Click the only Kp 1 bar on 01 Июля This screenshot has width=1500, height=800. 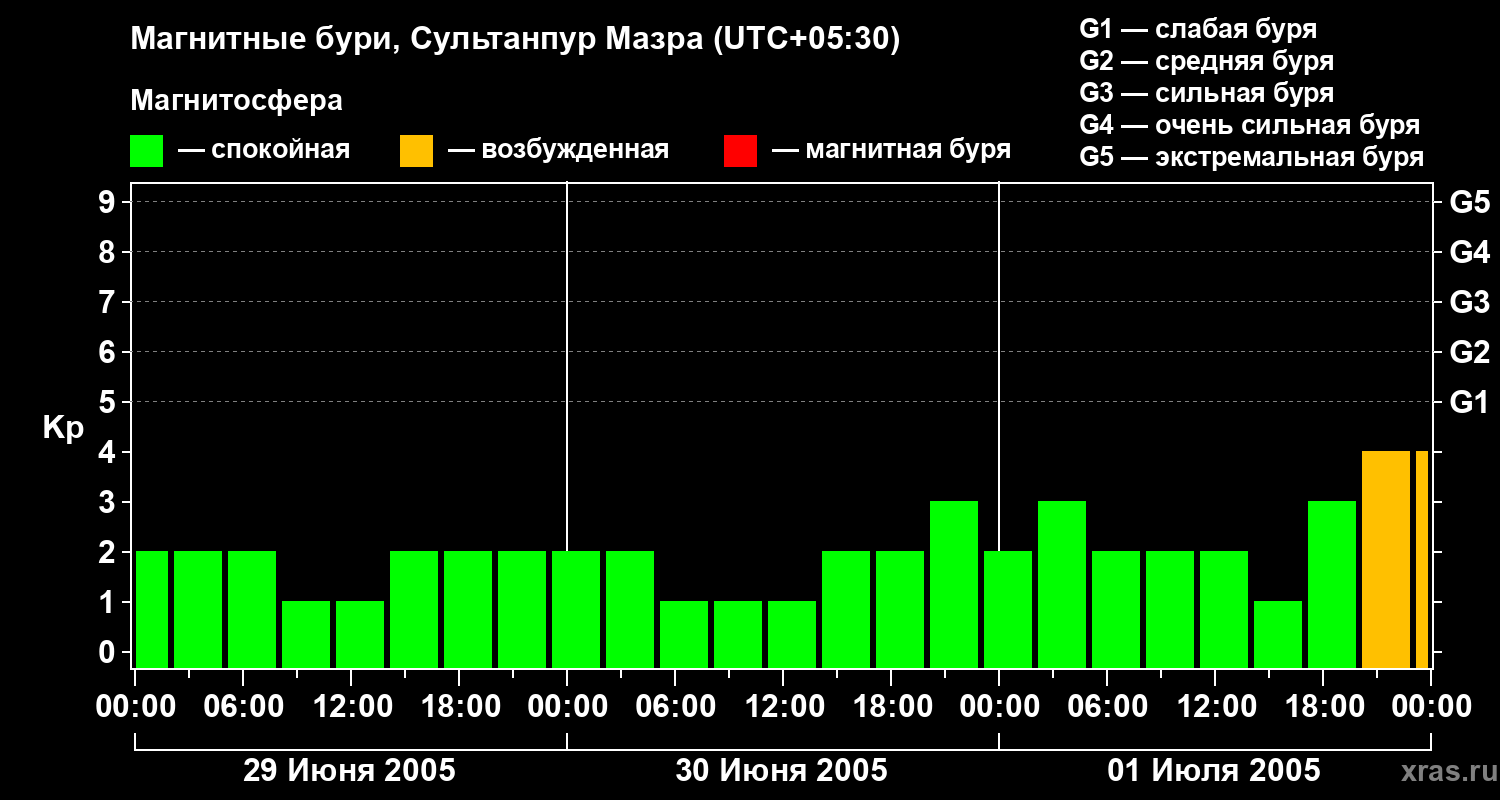(1278, 635)
